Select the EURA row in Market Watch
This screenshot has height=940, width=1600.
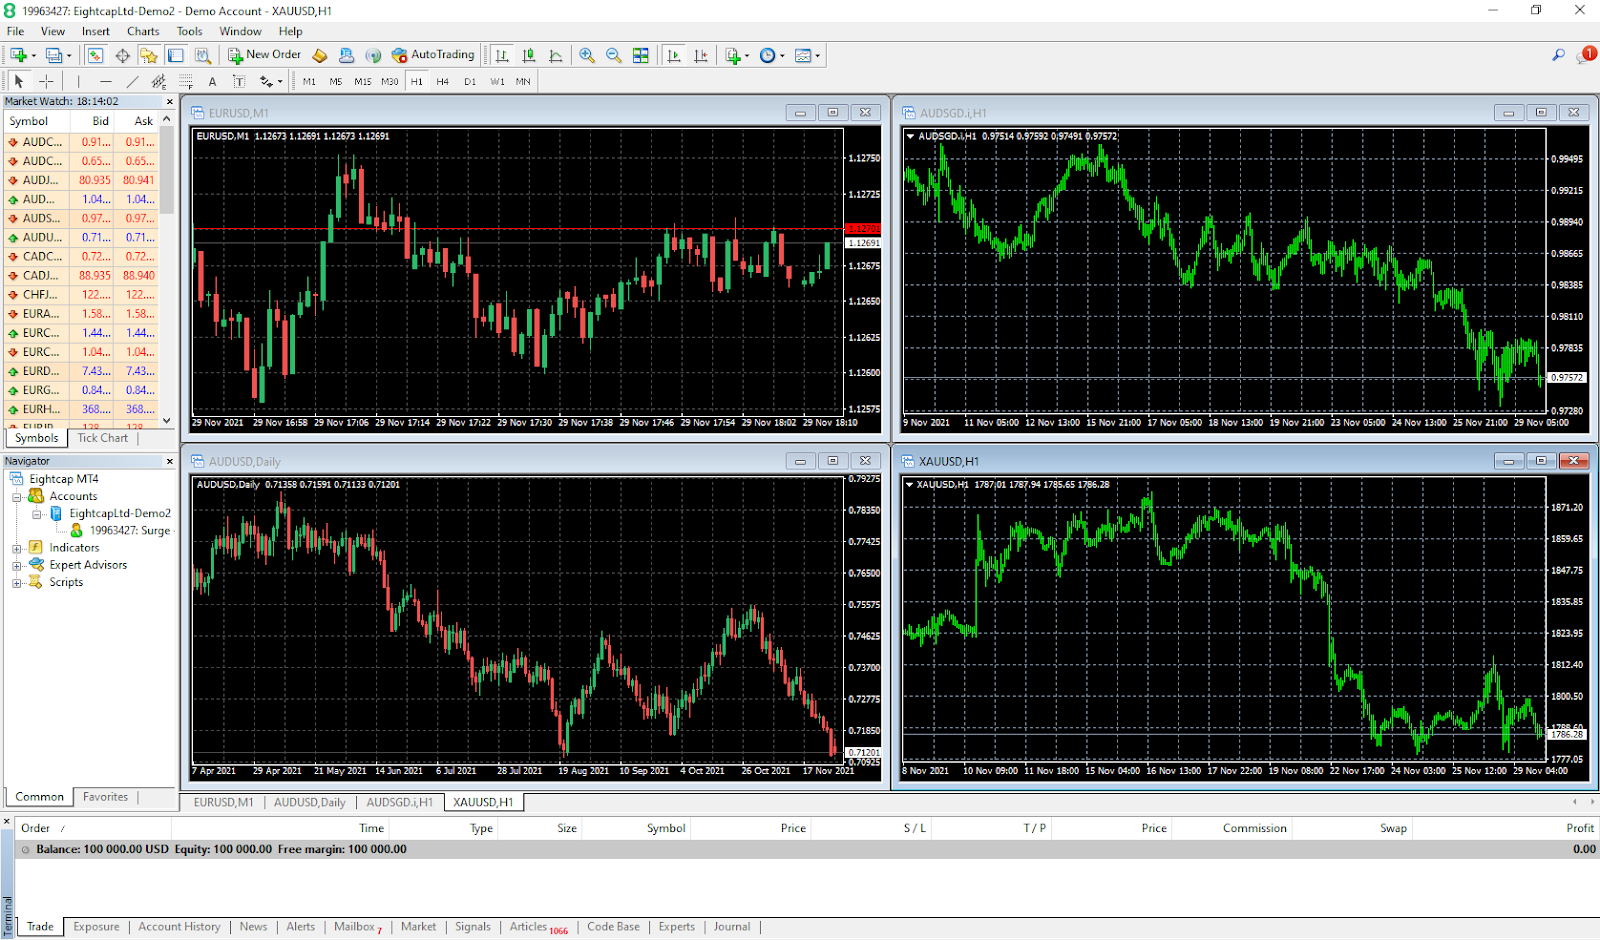(x=80, y=314)
